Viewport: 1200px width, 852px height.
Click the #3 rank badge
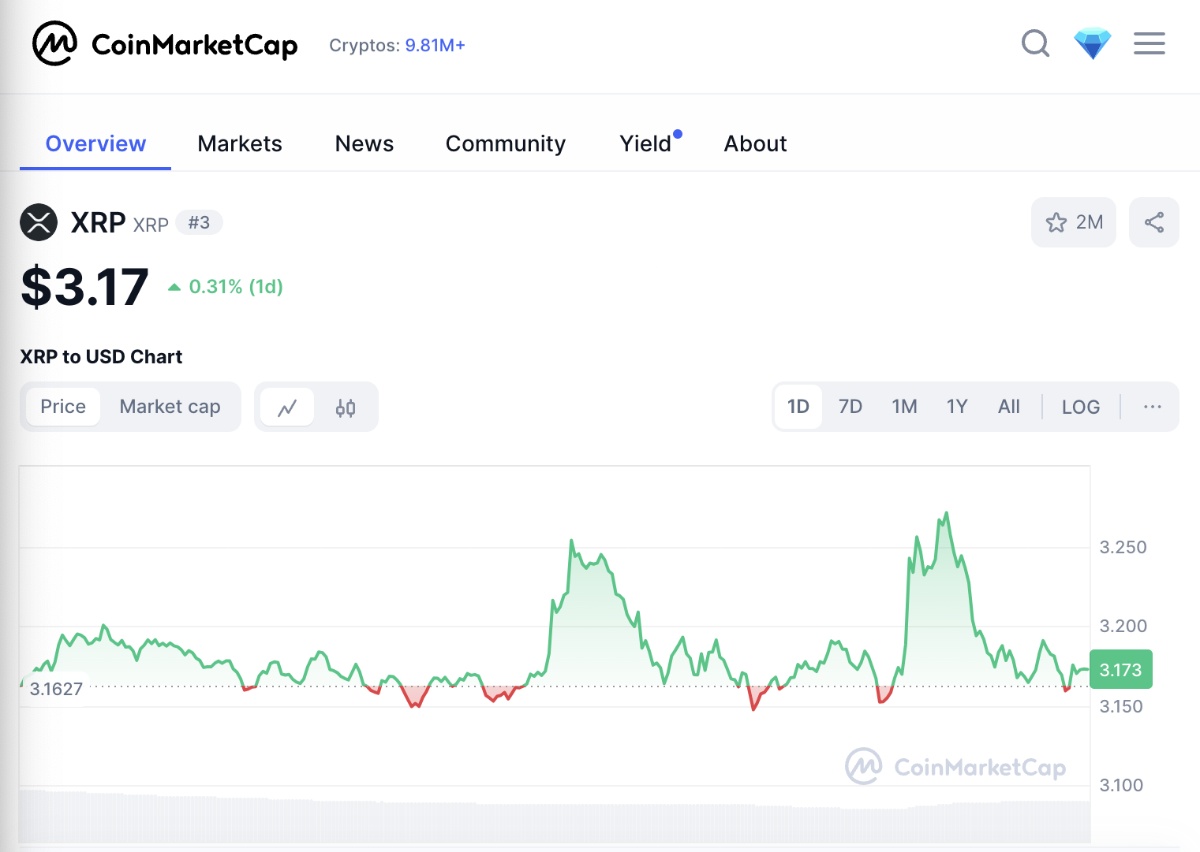[199, 222]
